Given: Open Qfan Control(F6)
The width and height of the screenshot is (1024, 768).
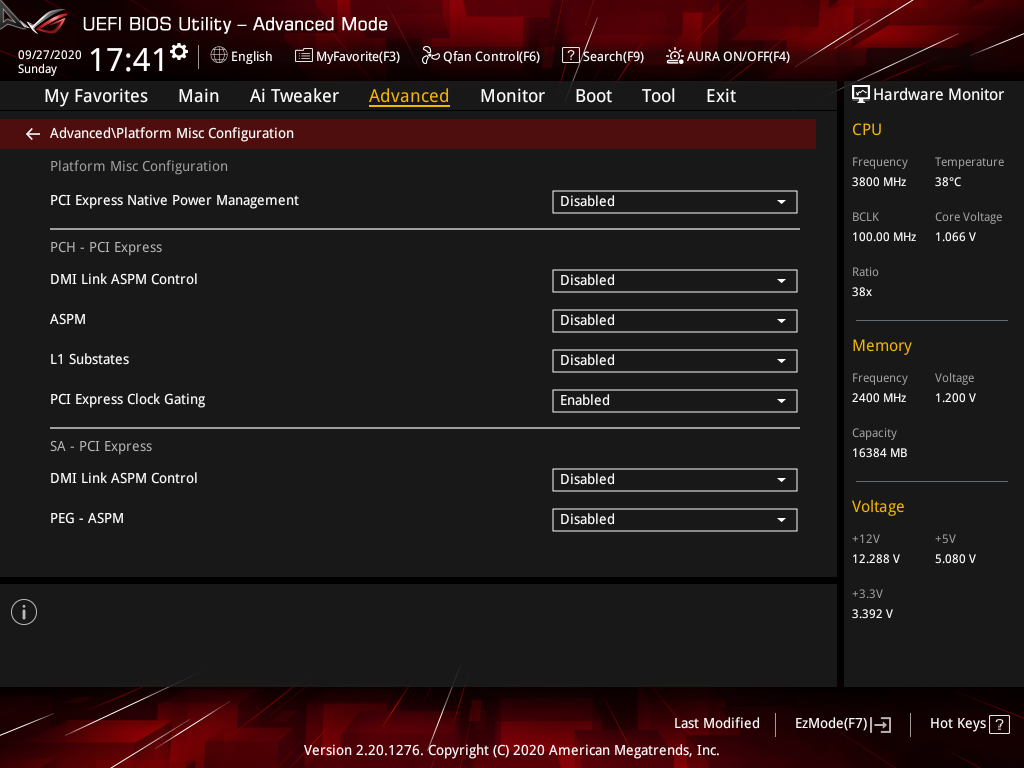Looking at the screenshot, I should point(481,56).
